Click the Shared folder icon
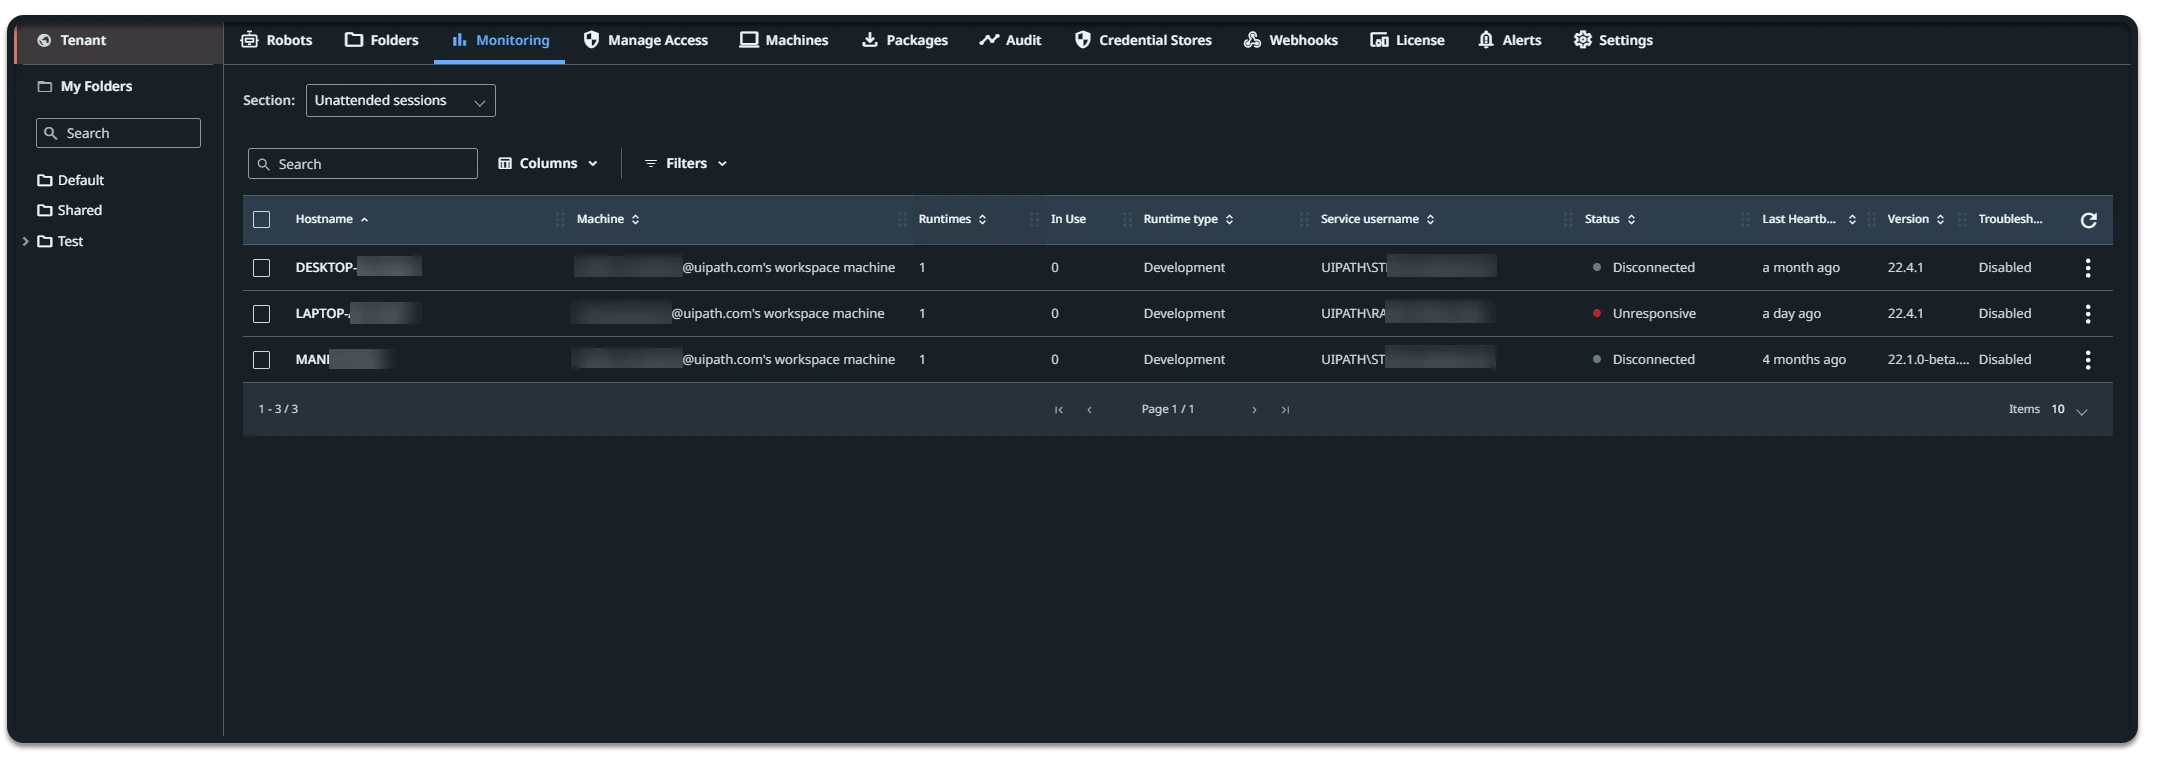 point(44,211)
